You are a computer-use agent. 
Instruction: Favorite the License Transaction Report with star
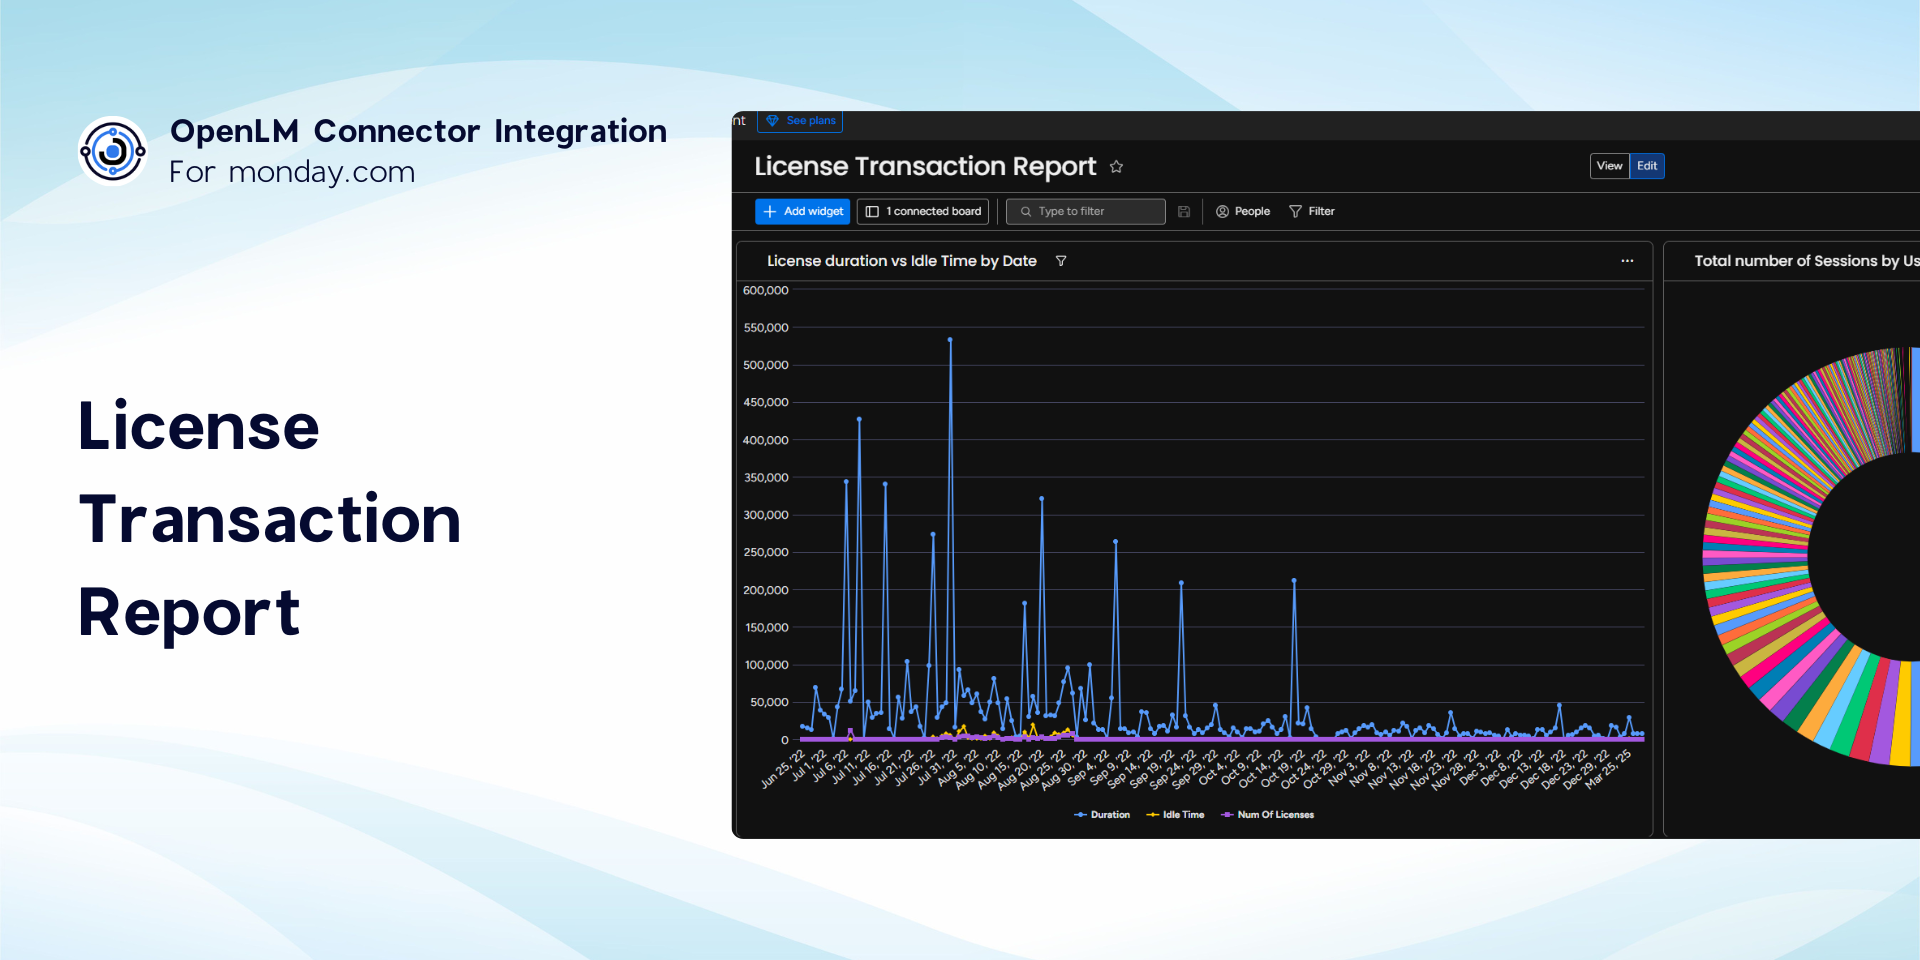coord(1116,167)
